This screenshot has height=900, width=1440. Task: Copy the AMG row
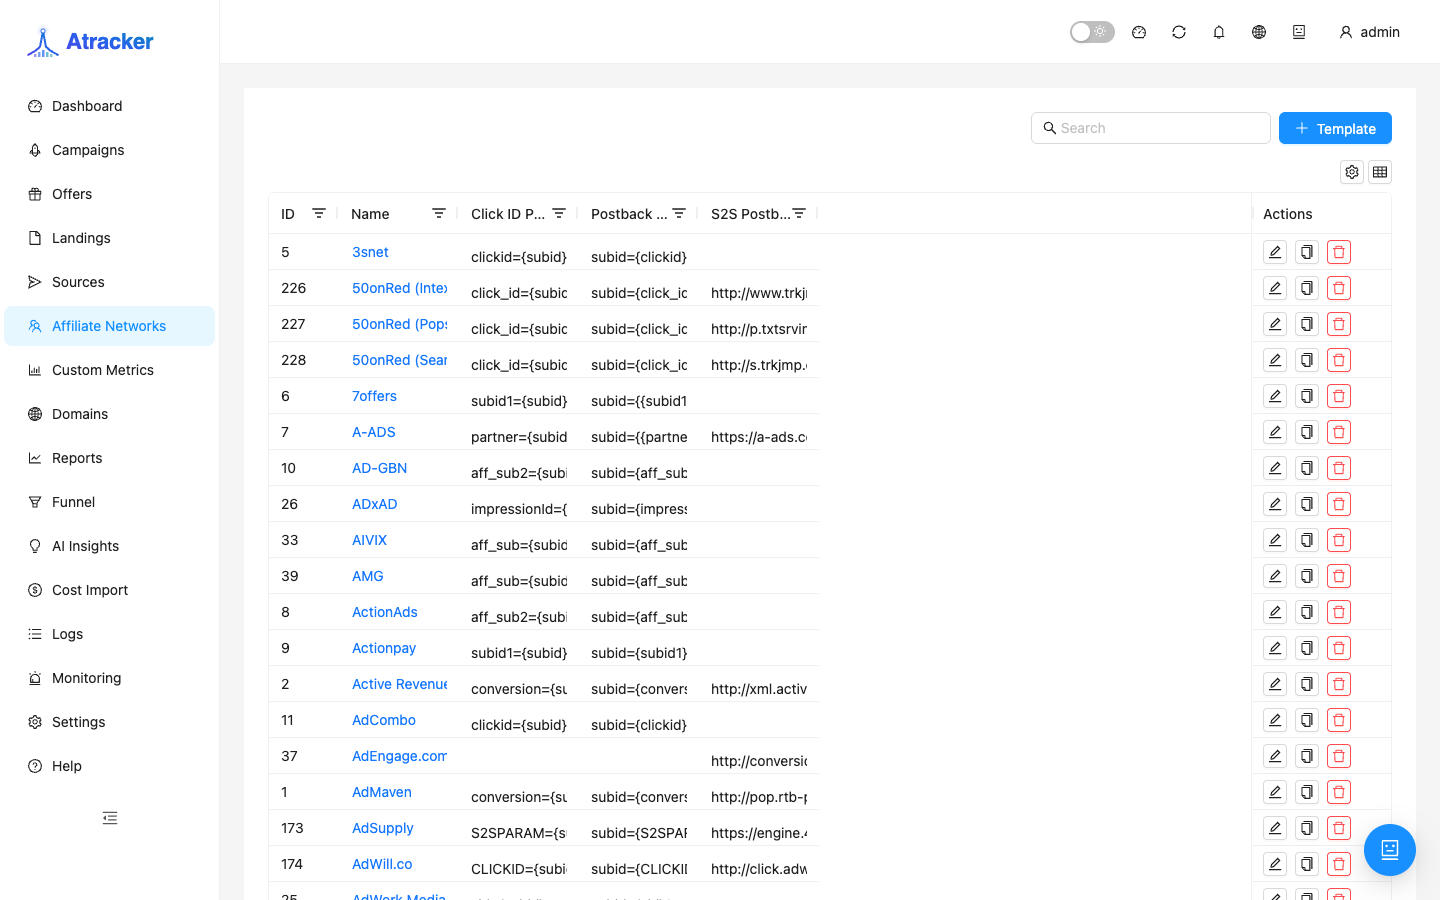1307,576
